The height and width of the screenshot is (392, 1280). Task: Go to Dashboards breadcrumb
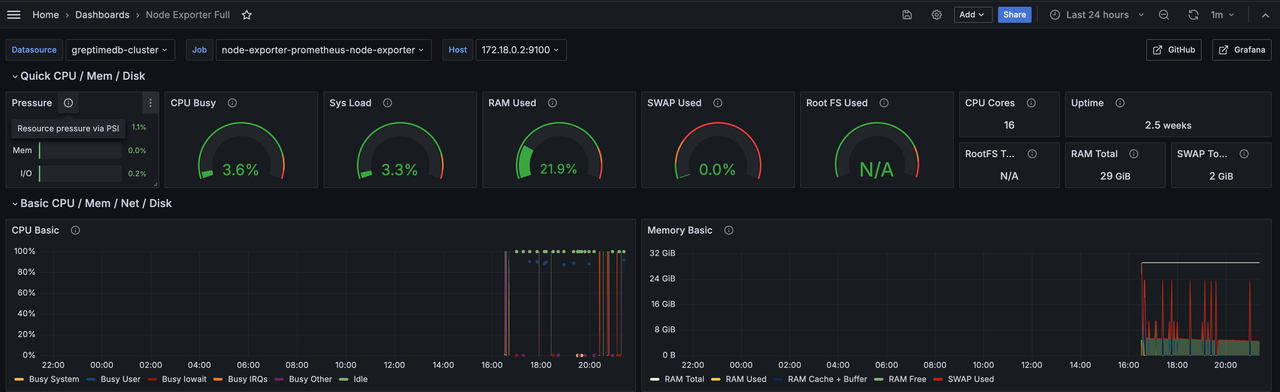[102, 15]
